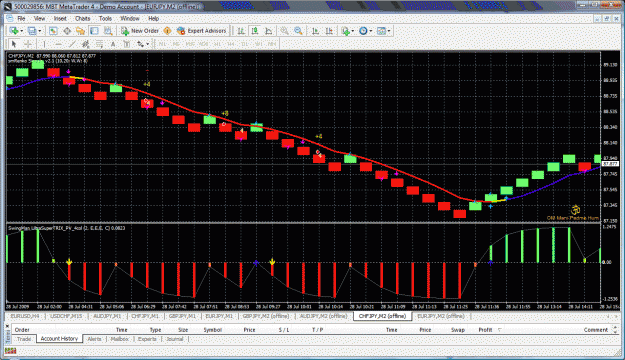Screen dimensions: 625x360
Task: Expand the Periods dropdown arrow
Action: tap(371, 31)
